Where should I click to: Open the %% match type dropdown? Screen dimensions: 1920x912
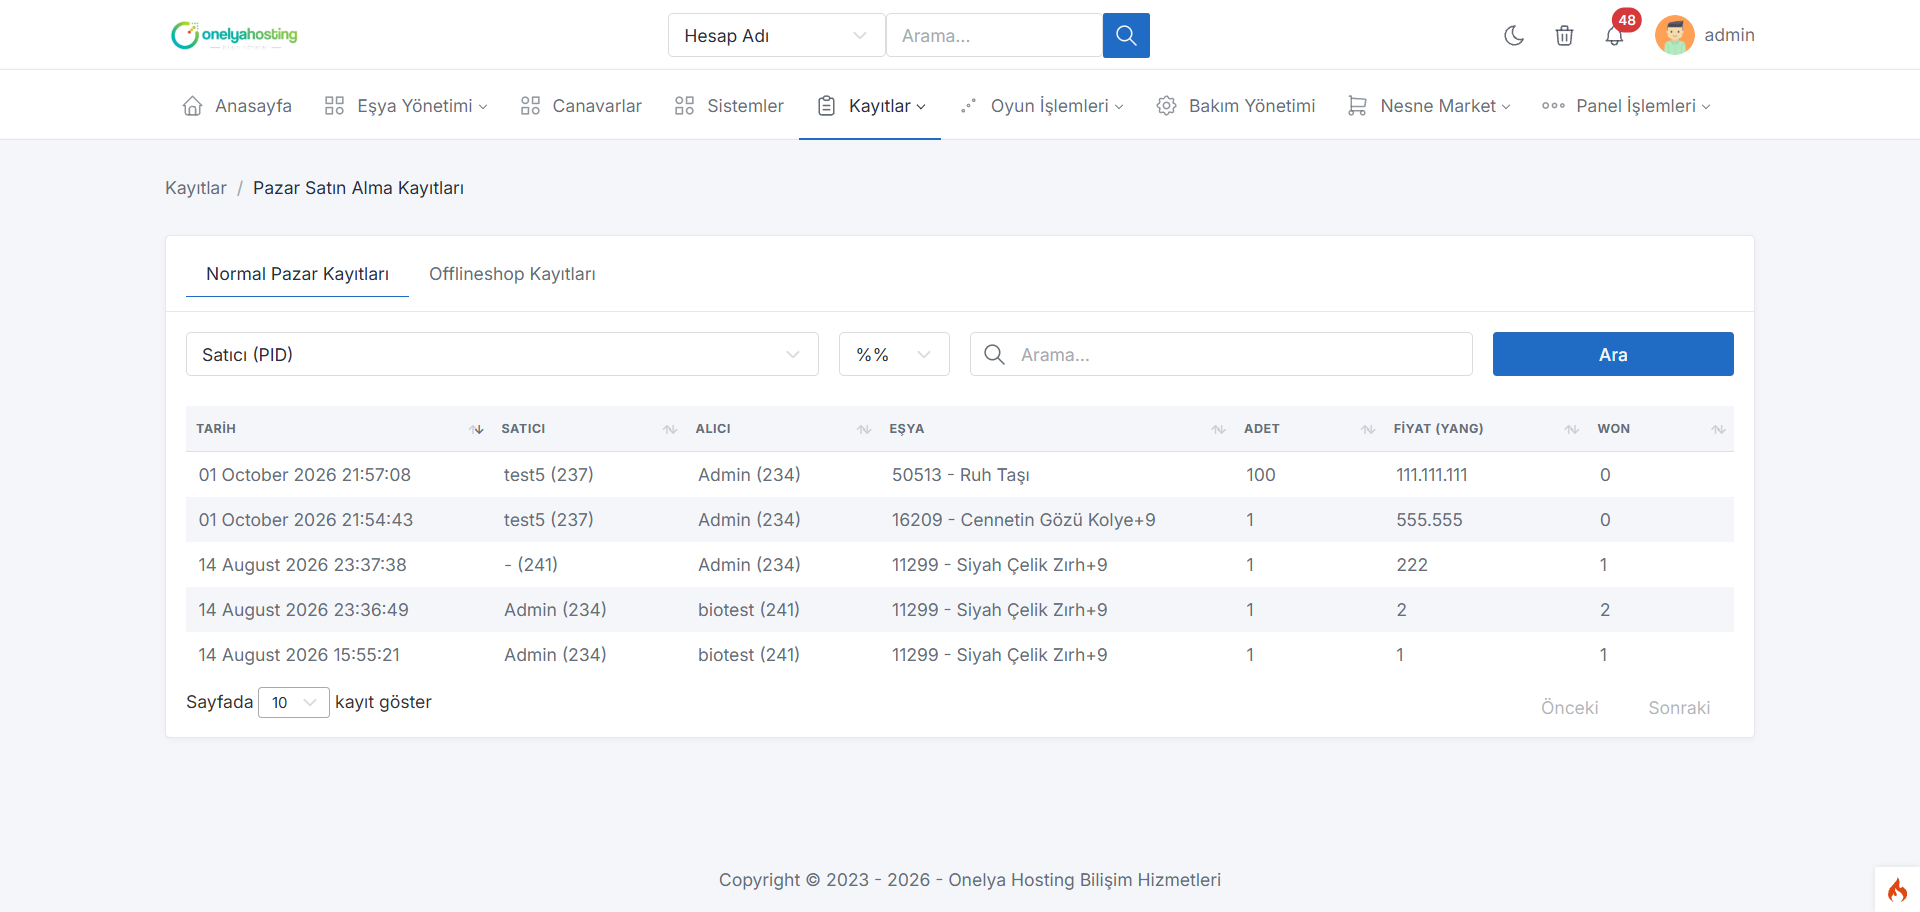[x=894, y=354]
